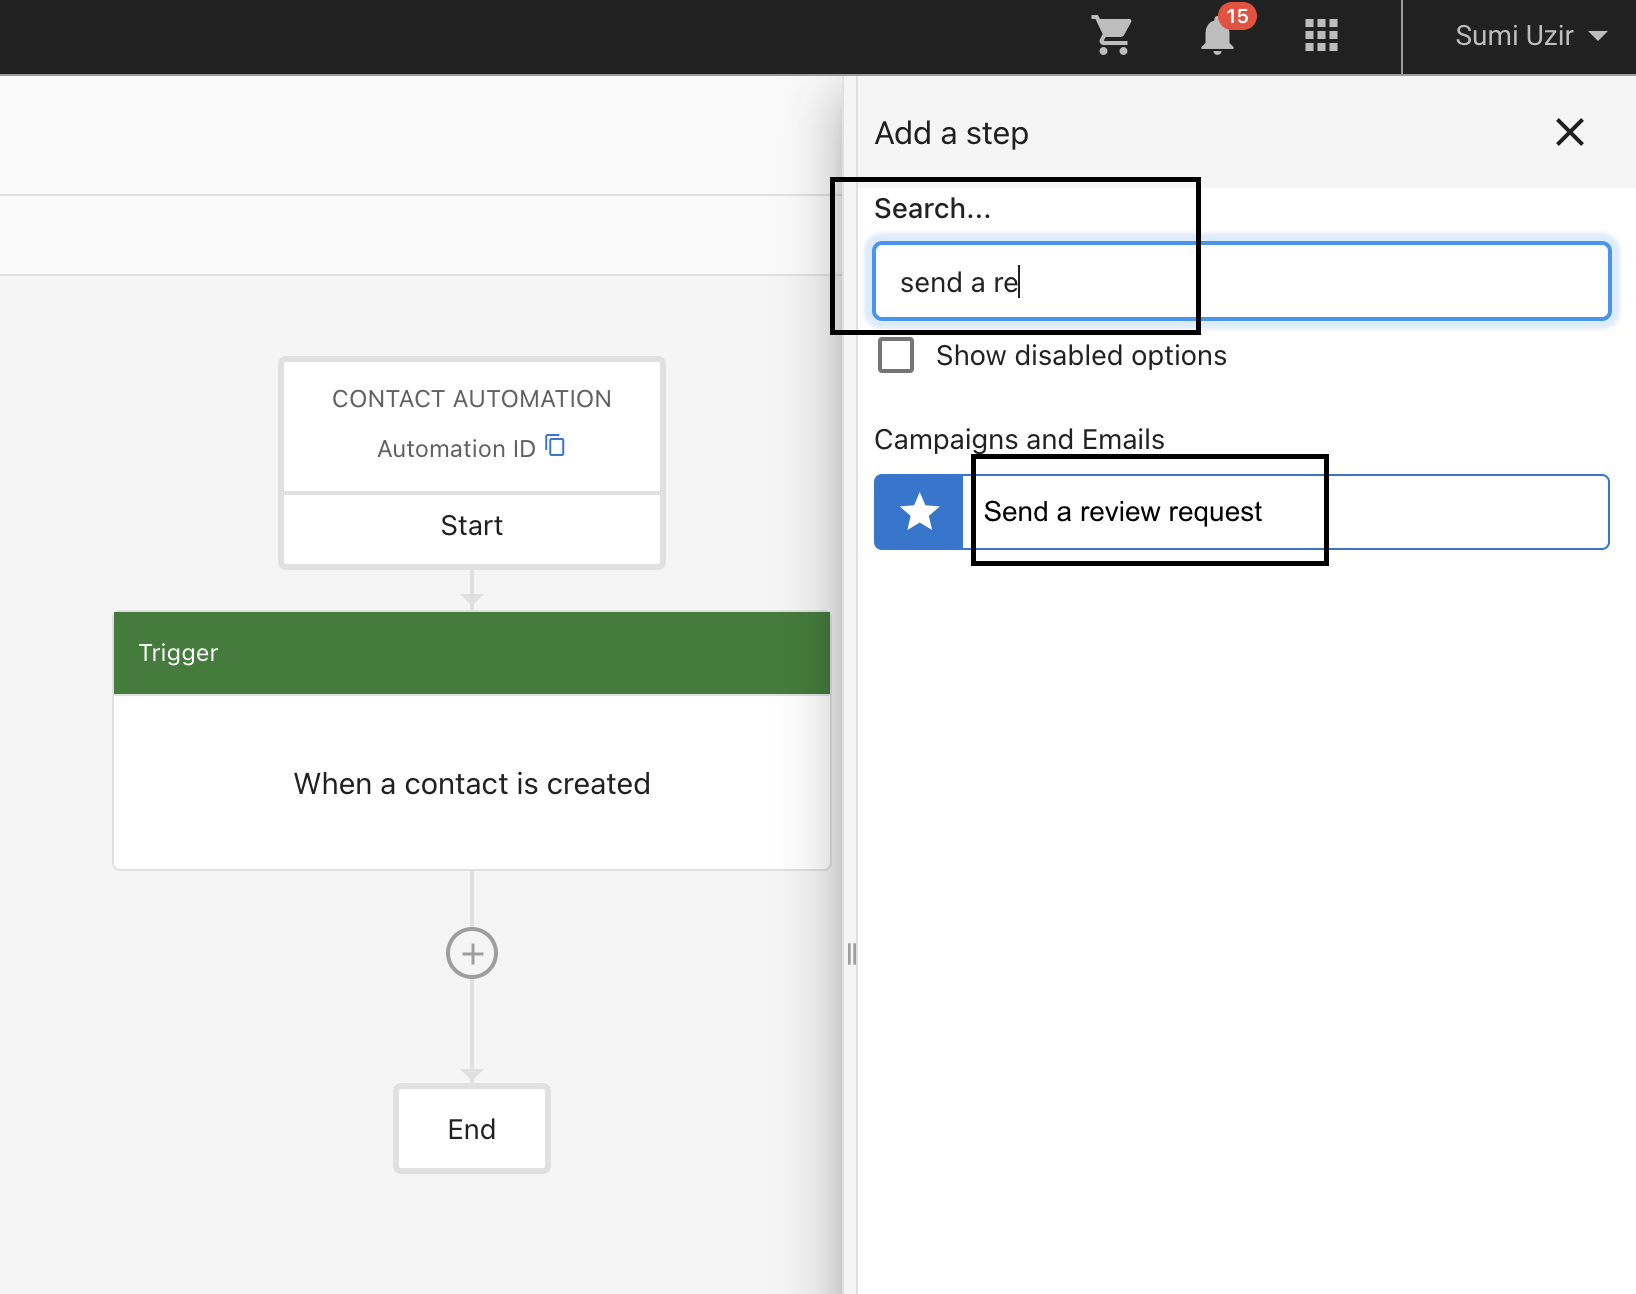Open the shopping cart
Screen dimensions: 1636x1294
click(x=1111, y=36)
